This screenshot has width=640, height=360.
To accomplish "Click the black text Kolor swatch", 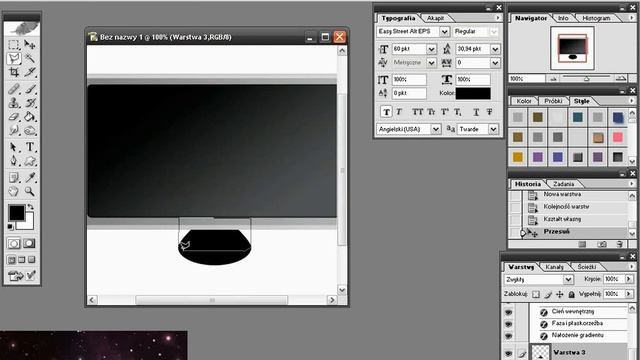I will point(473,93).
